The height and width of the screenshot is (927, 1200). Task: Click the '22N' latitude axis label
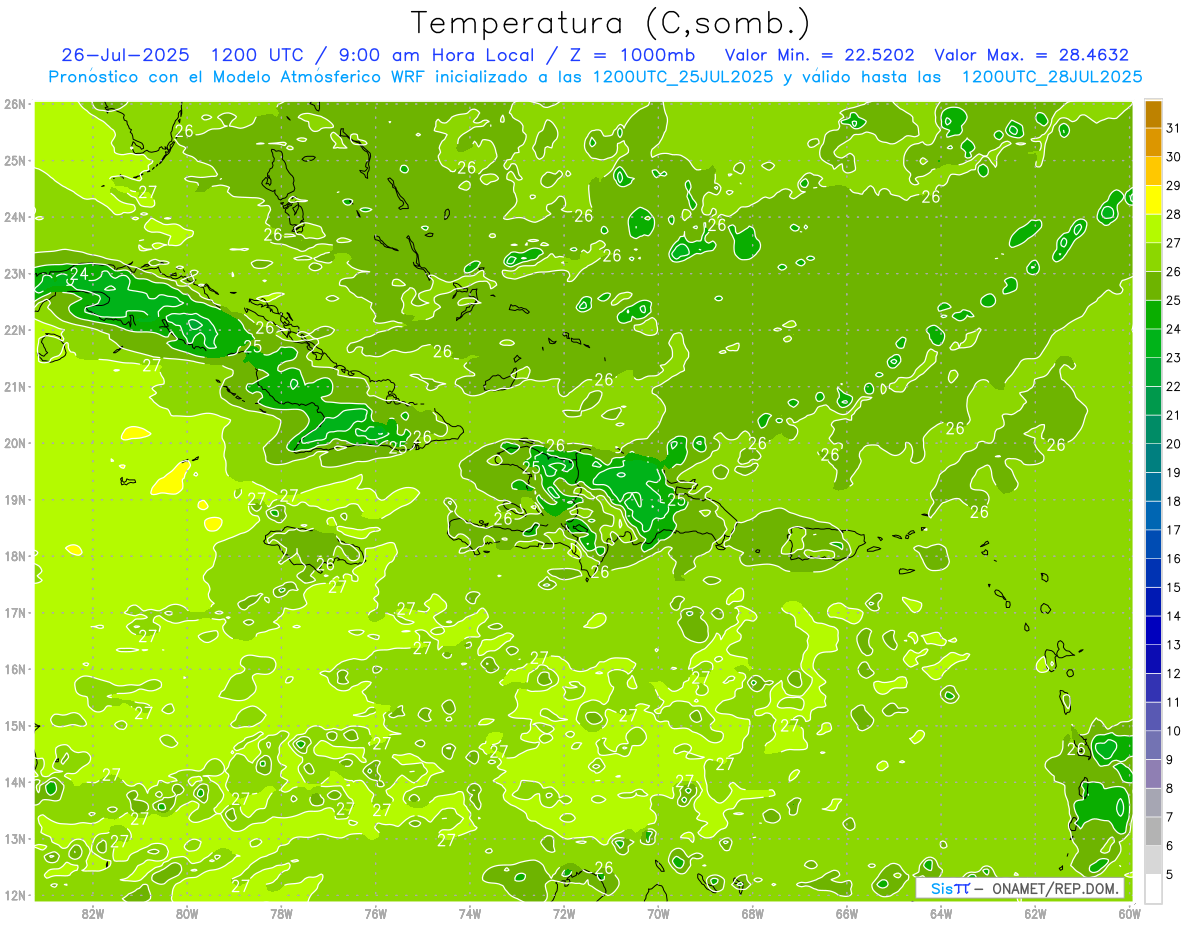(14, 330)
